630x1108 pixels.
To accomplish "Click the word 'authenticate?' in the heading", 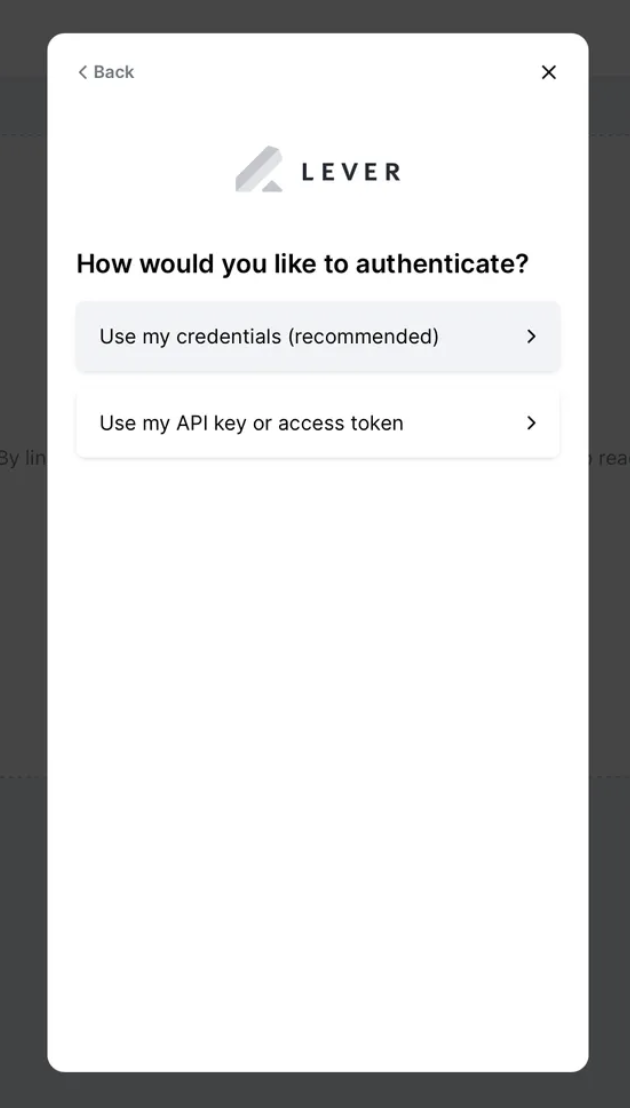I will click(x=441, y=264).
